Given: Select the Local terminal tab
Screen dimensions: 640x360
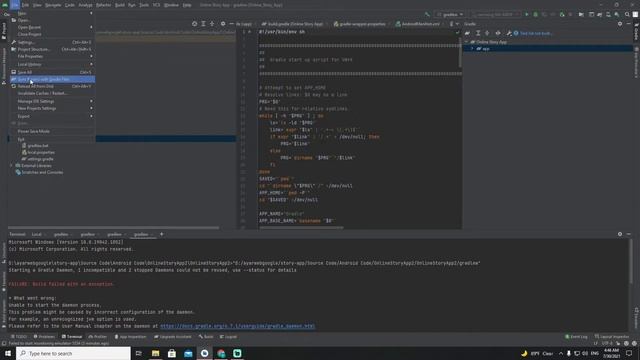Looking at the screenshot, I should pos(38,234).
